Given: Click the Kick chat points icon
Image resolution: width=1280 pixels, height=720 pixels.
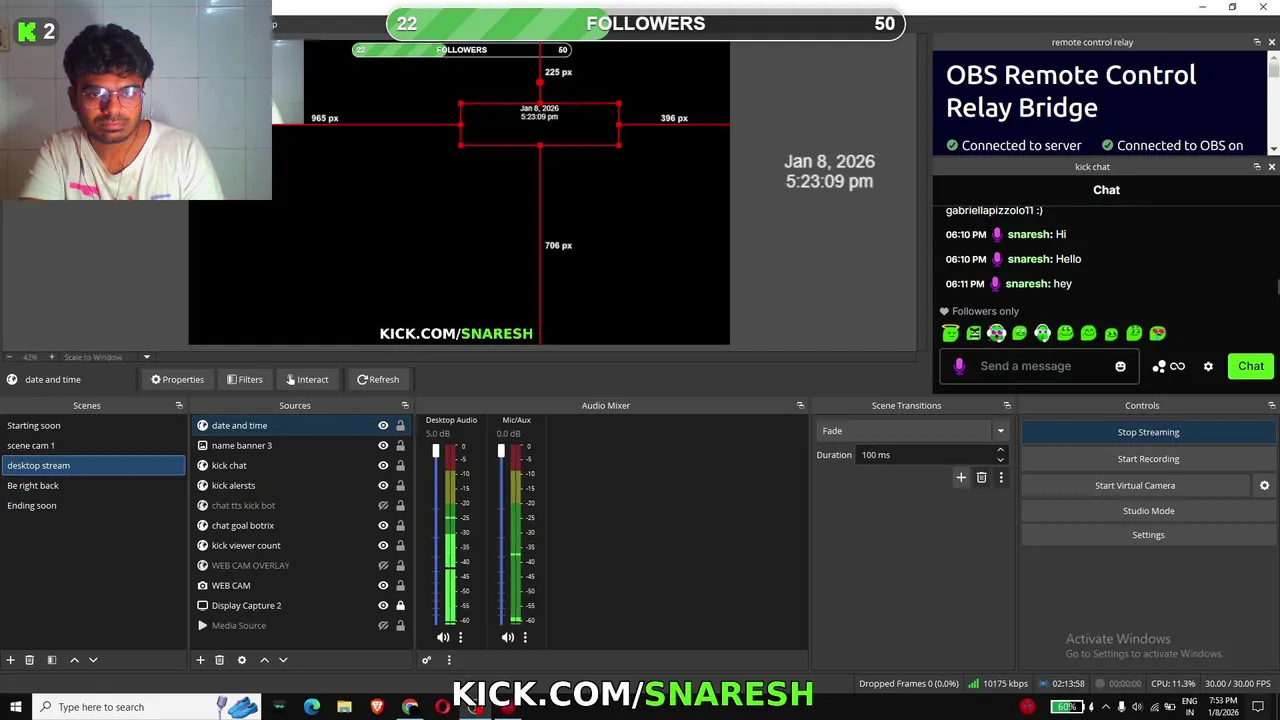Looking at the screenshot, I should point(1168,366).
